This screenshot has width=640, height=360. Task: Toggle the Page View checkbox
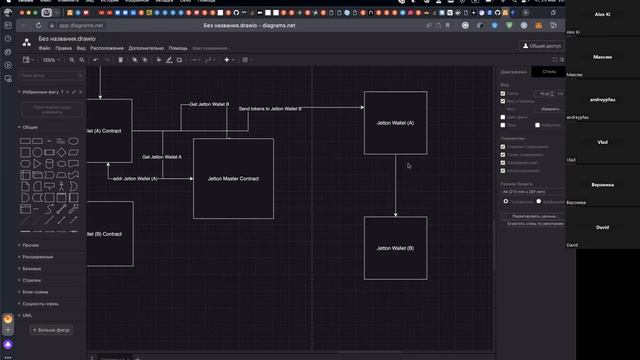503,101
